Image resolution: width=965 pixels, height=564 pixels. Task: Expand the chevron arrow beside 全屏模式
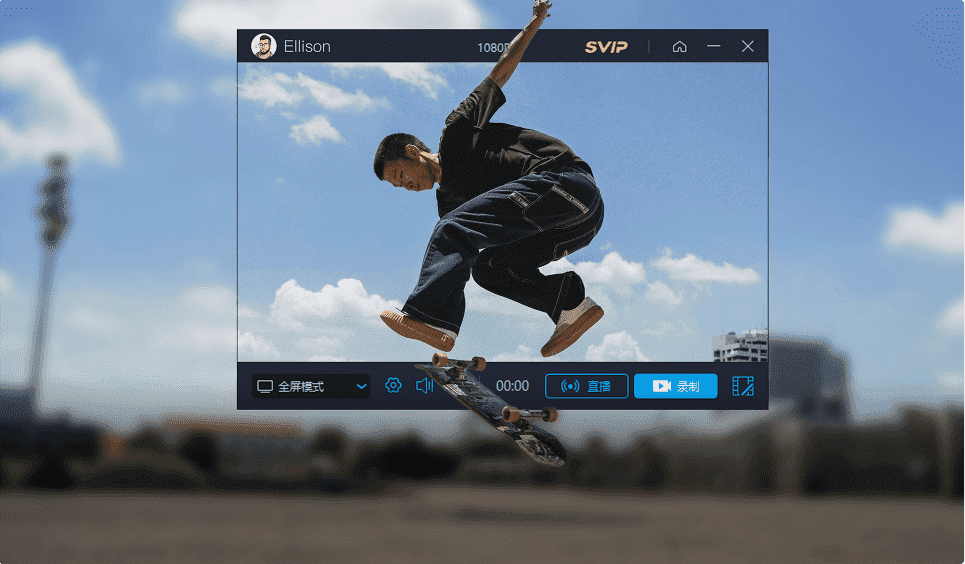pyautogui.click(x=361, y=386)
